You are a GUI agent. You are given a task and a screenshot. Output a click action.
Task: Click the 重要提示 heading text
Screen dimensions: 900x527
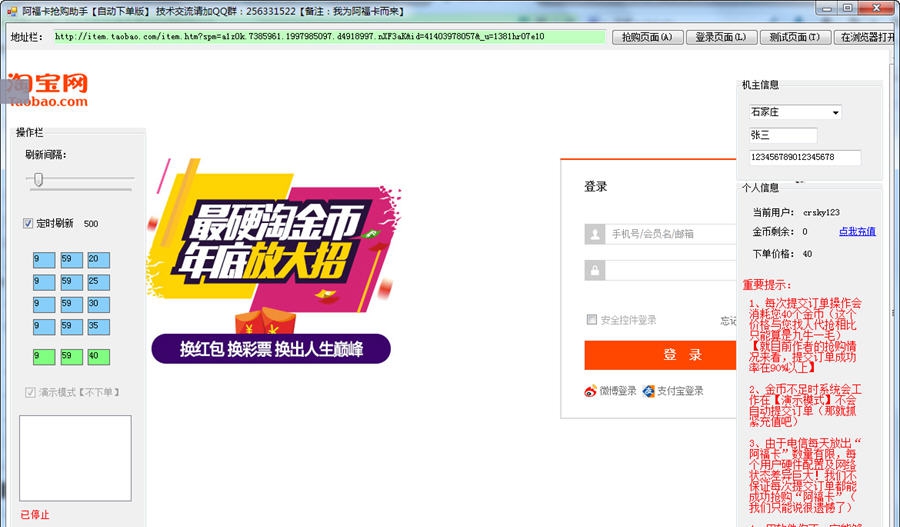point(767,285)
